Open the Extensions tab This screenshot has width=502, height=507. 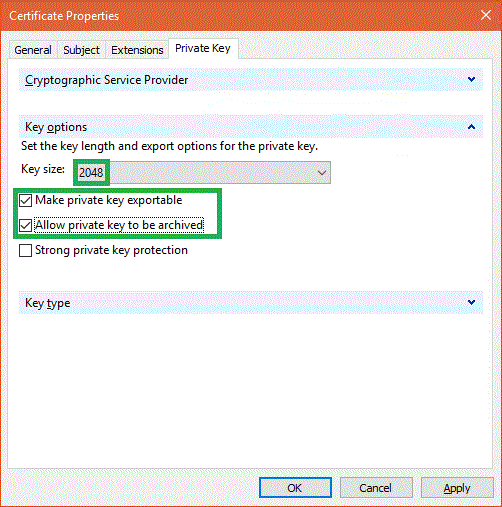137,50
